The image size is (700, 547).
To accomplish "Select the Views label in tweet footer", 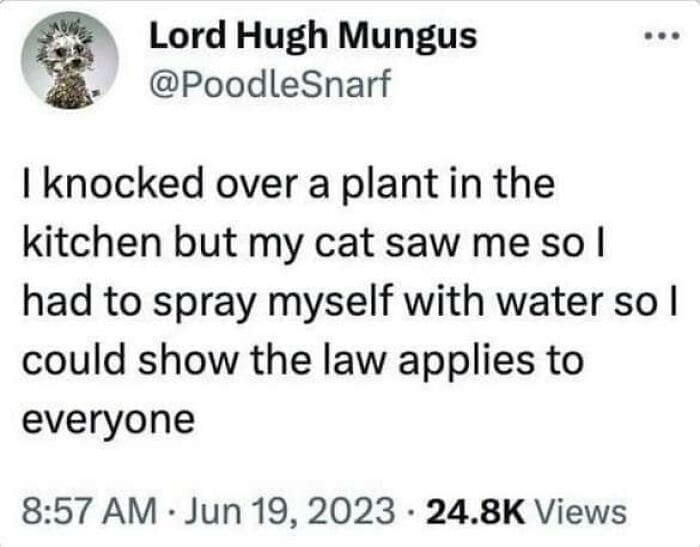I will coord(581,512).
